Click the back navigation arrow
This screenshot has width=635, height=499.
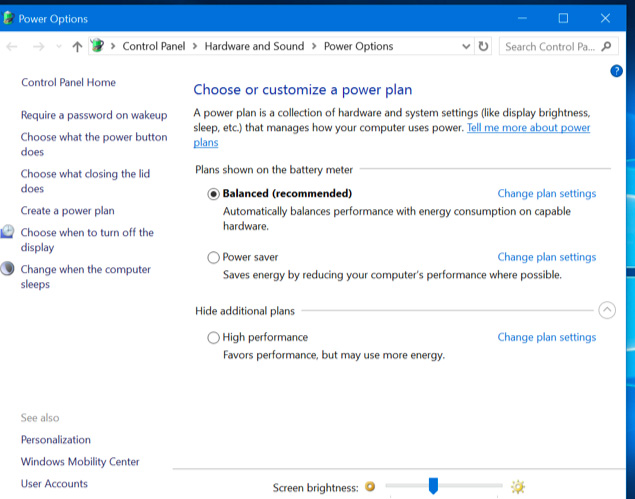click(x=12, y=47)
